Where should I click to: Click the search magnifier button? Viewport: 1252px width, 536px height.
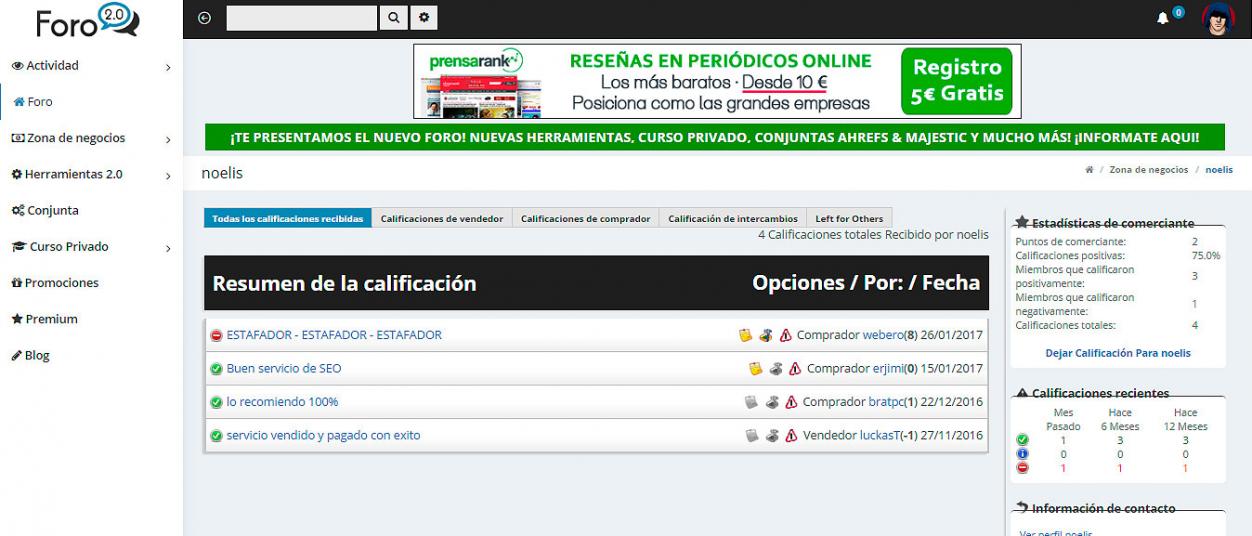pos(394,18)
